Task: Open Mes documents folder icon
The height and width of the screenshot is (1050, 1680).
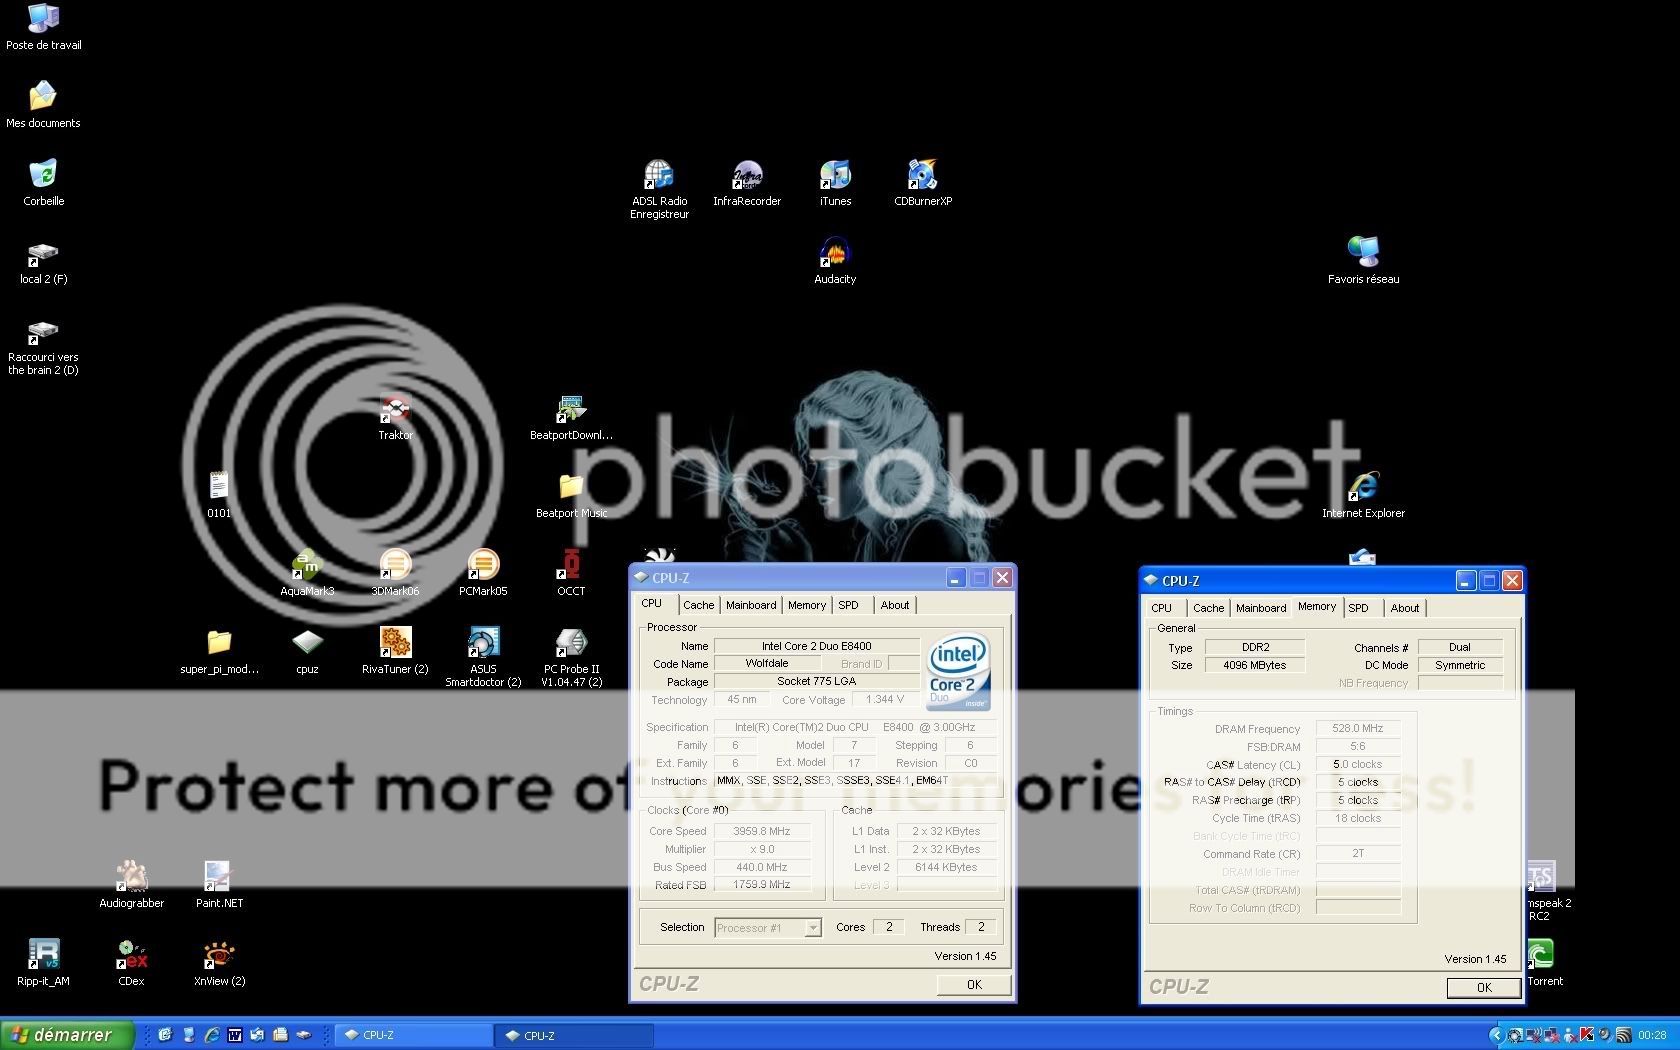Action: (43, 104)
